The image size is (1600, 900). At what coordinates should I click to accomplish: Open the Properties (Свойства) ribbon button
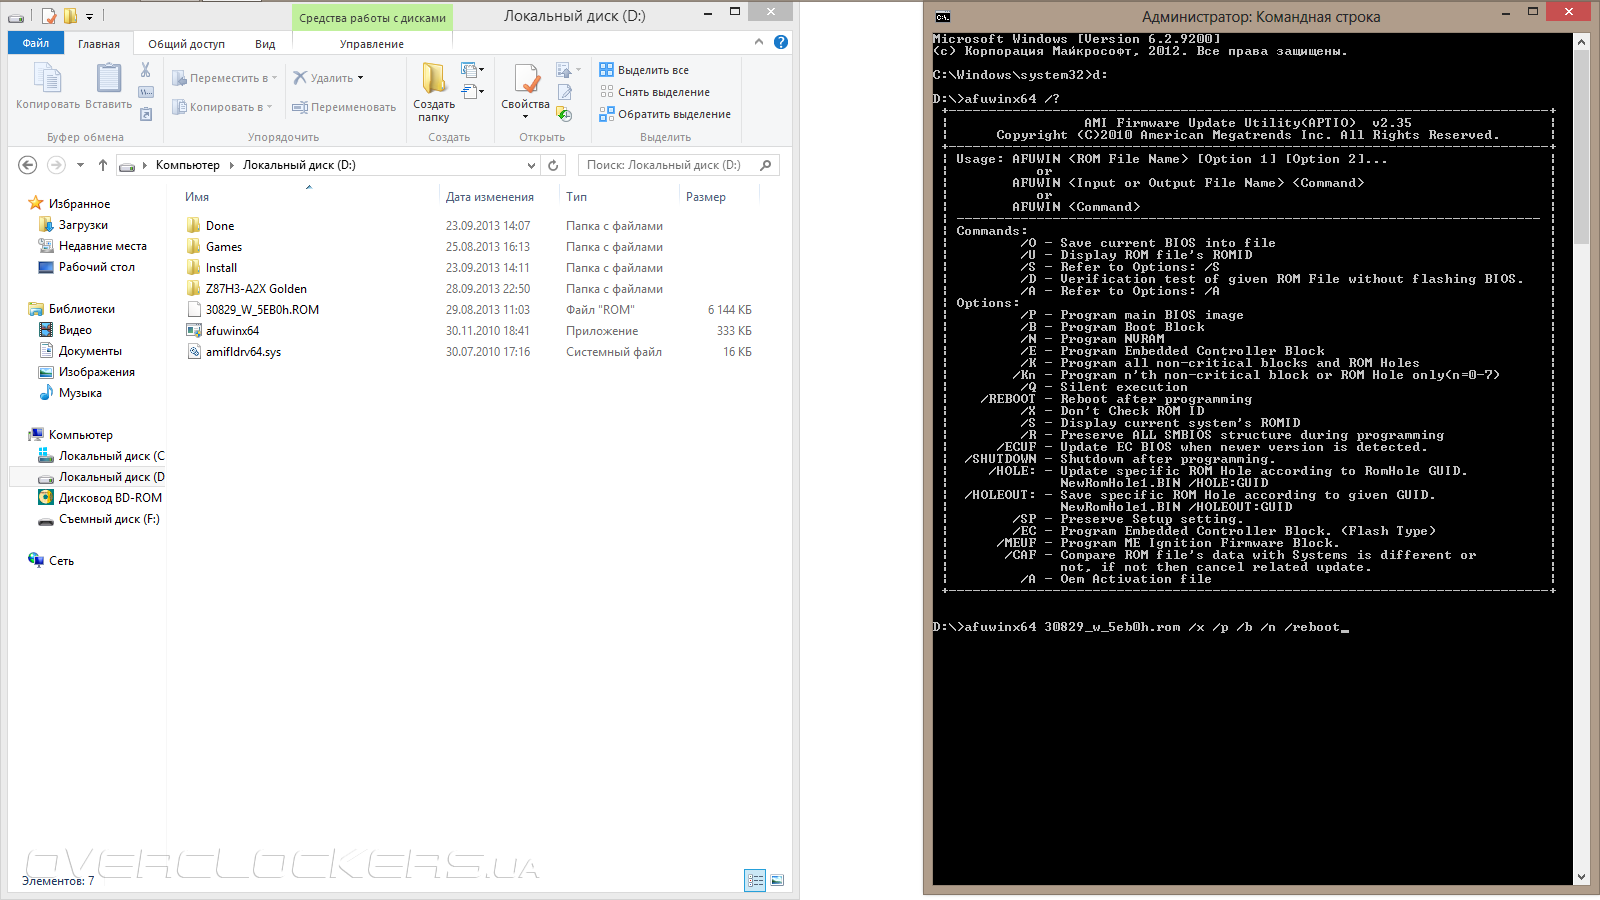[525, 91]
